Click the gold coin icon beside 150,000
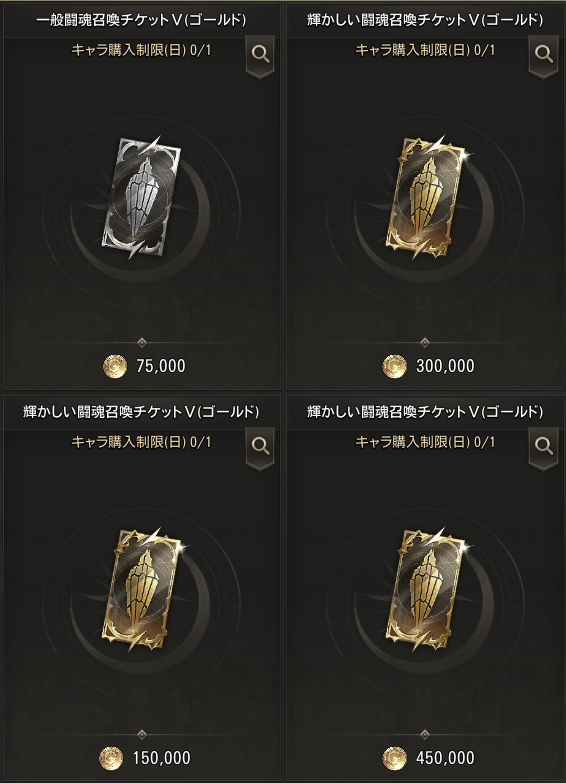 coord(111,759)
